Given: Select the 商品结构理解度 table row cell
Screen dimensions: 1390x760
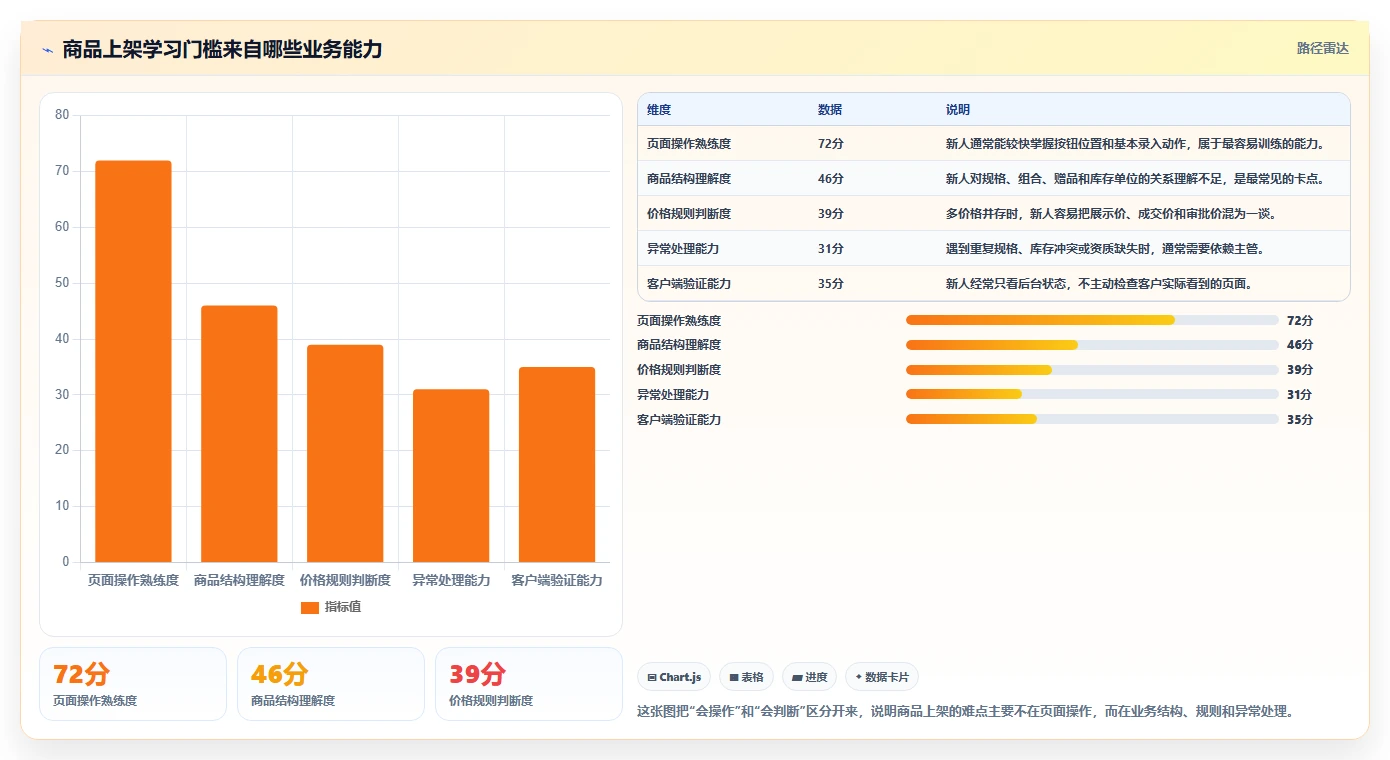Looking at the screenshot, I should pos(689,179).
